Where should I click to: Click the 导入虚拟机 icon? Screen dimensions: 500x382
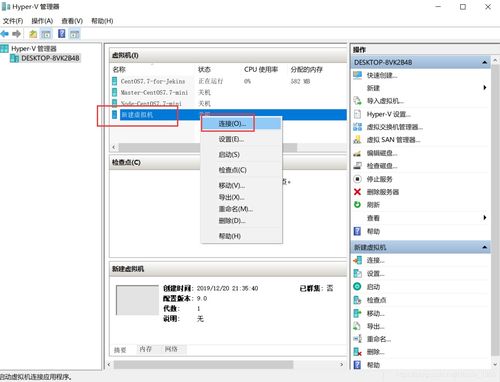coord(357,101)
